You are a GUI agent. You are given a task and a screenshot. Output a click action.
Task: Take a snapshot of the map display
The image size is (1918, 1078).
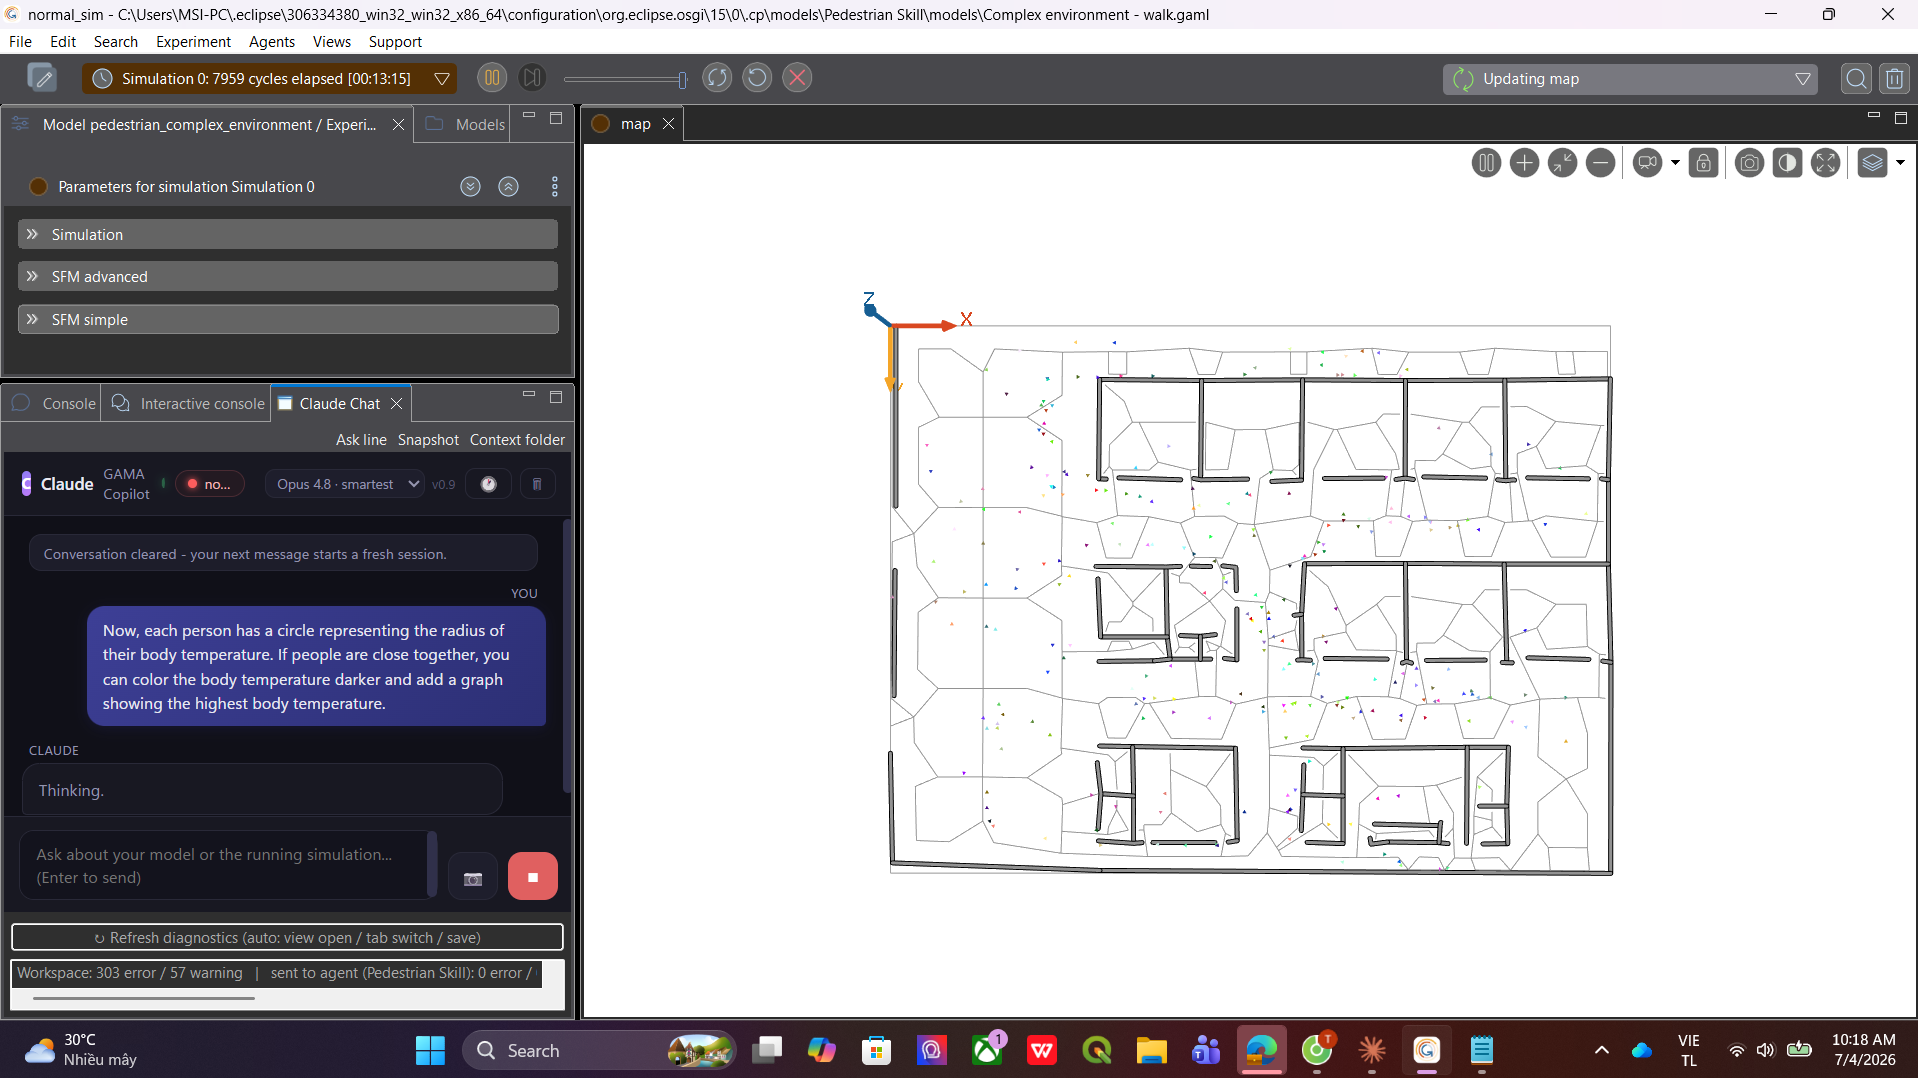(x=1749, y=163)
